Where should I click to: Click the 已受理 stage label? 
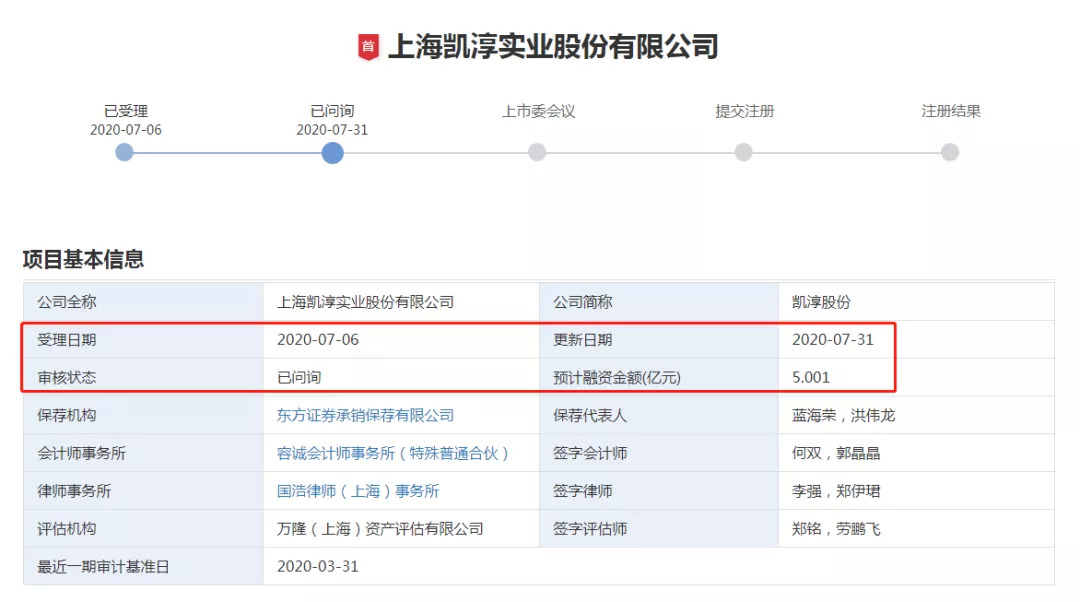click(x=125, y=111)
